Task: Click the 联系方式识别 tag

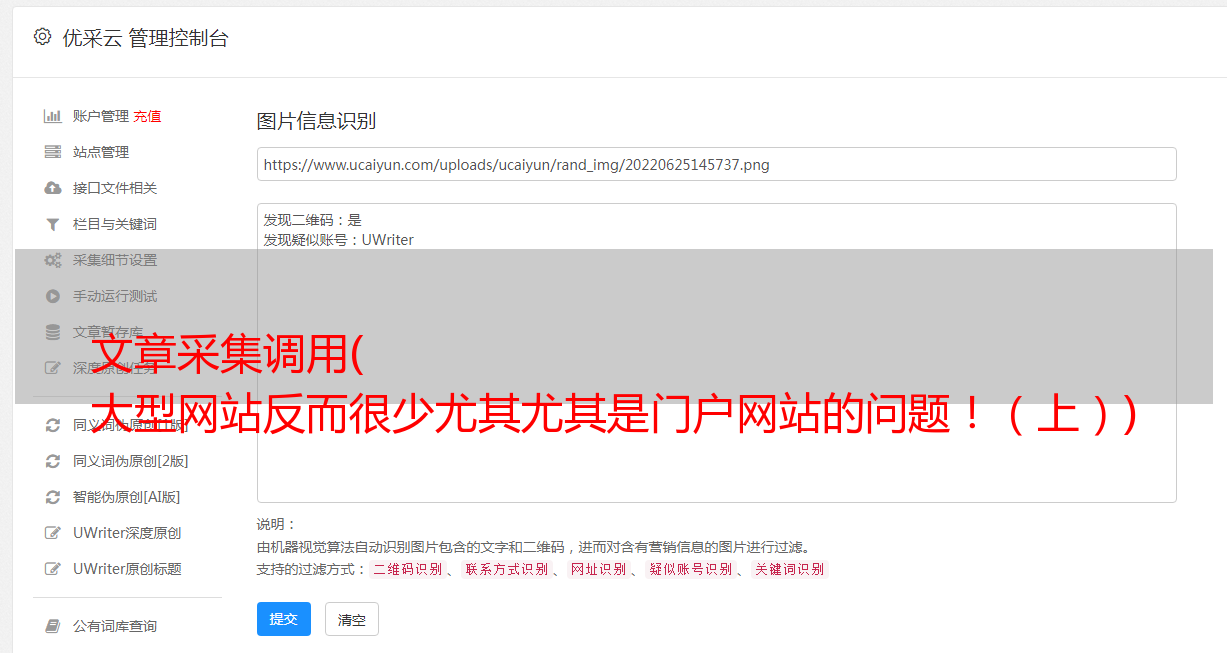Action: (x=506, y=569)
